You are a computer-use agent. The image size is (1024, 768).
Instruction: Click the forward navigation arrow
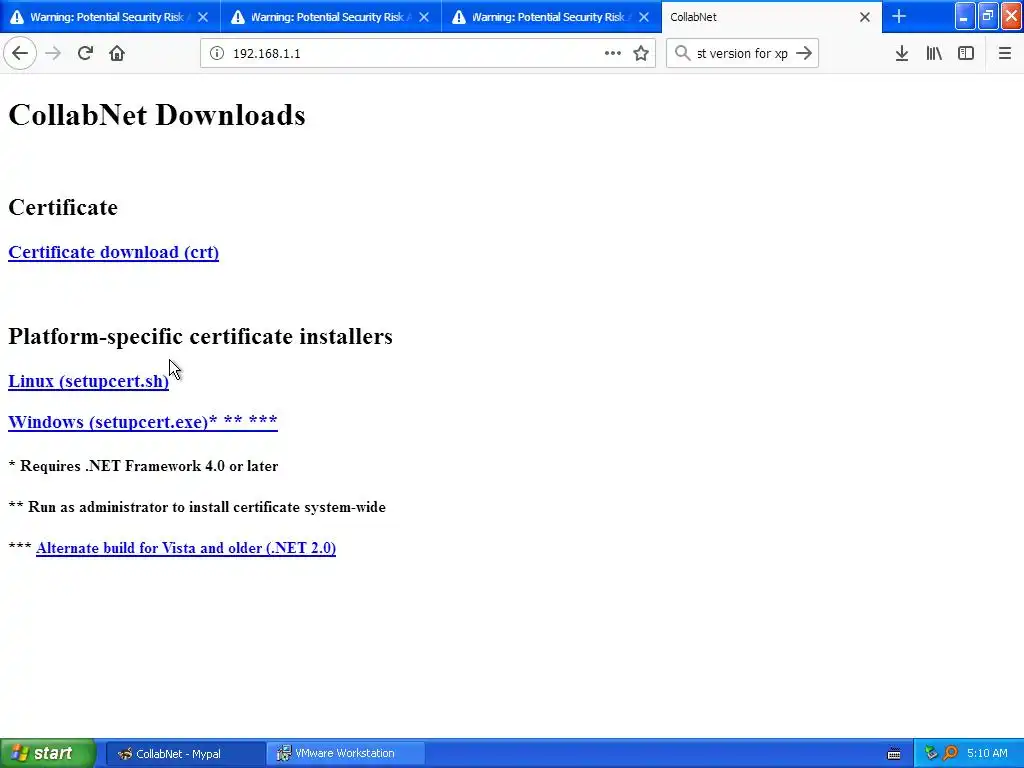pyautogui.click(x=54, y=54)
